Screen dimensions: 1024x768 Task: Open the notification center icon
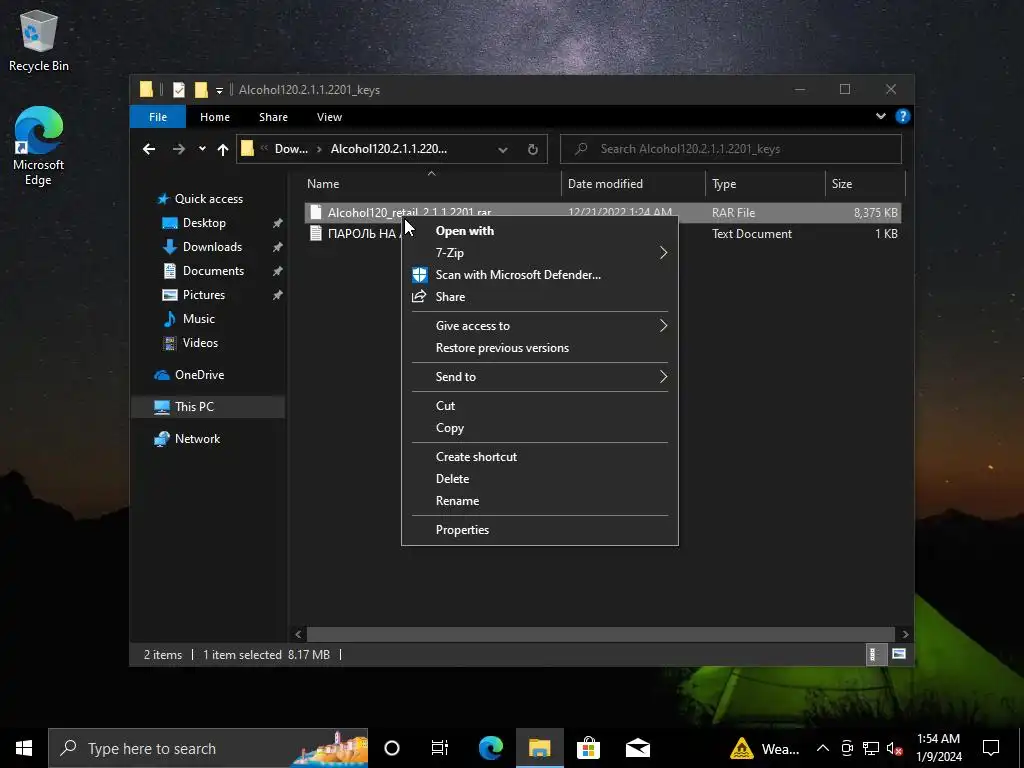(991, 748)
